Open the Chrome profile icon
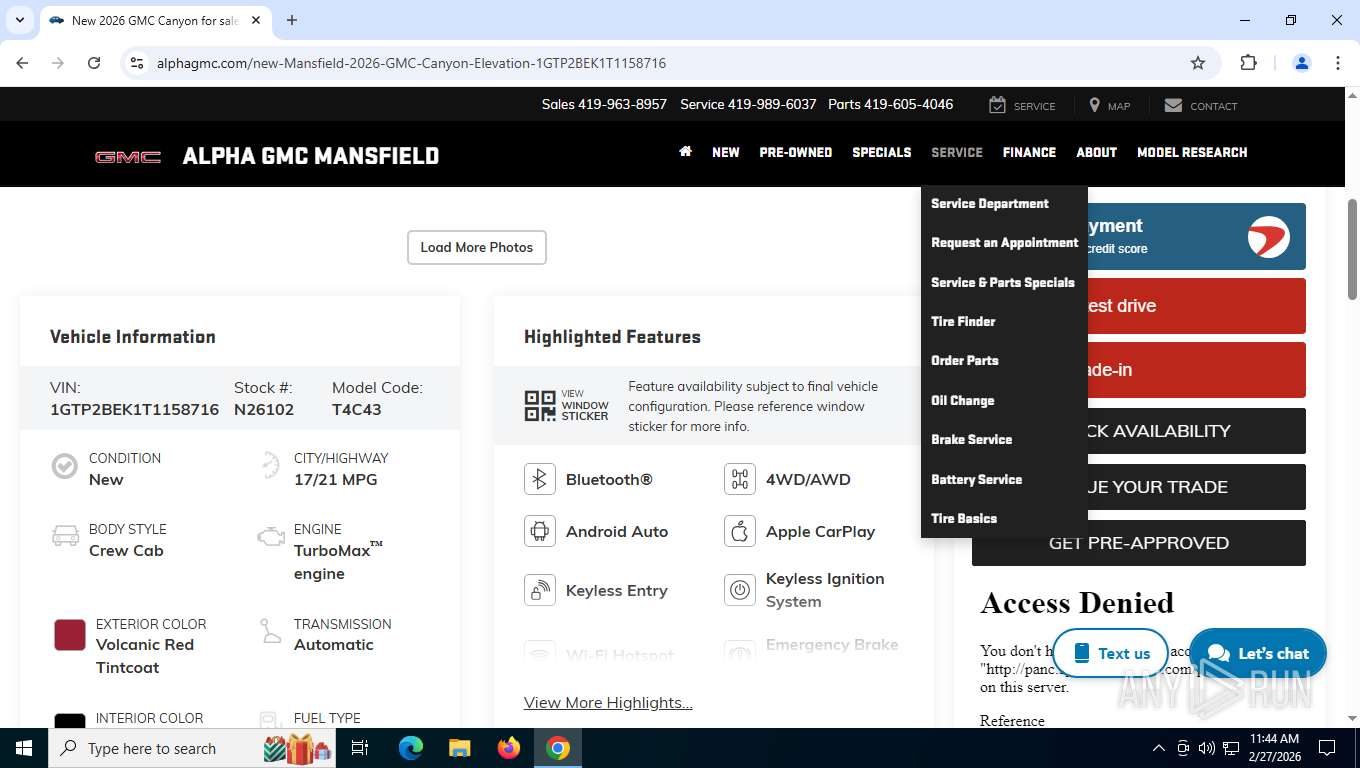 click(1302, 63)
